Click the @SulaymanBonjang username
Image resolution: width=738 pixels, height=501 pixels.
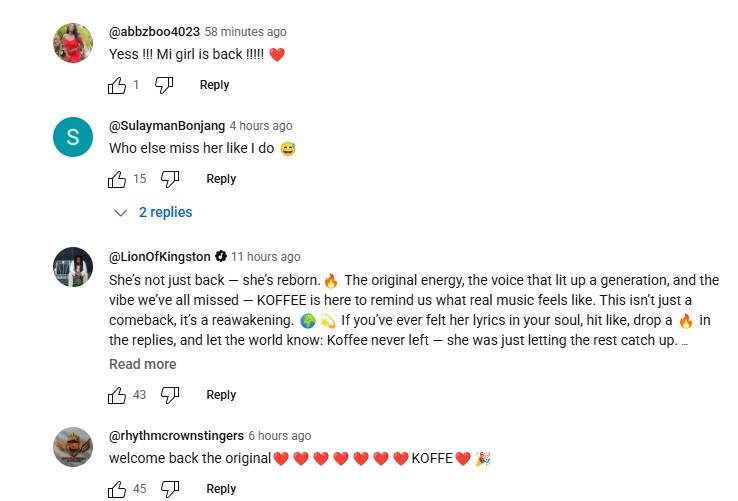[165, 126]
